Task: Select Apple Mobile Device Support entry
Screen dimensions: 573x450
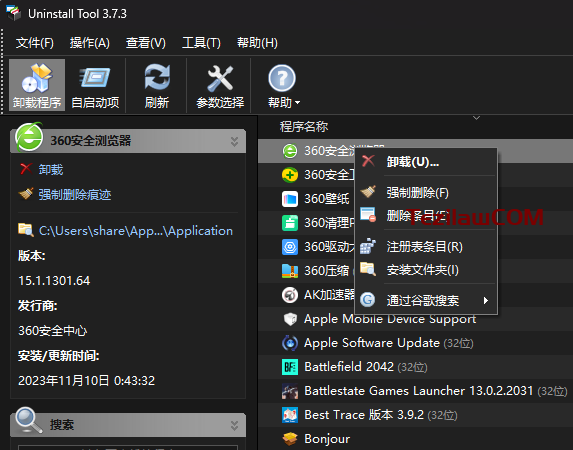Action: pyautogui.click(x=415, y=319)
